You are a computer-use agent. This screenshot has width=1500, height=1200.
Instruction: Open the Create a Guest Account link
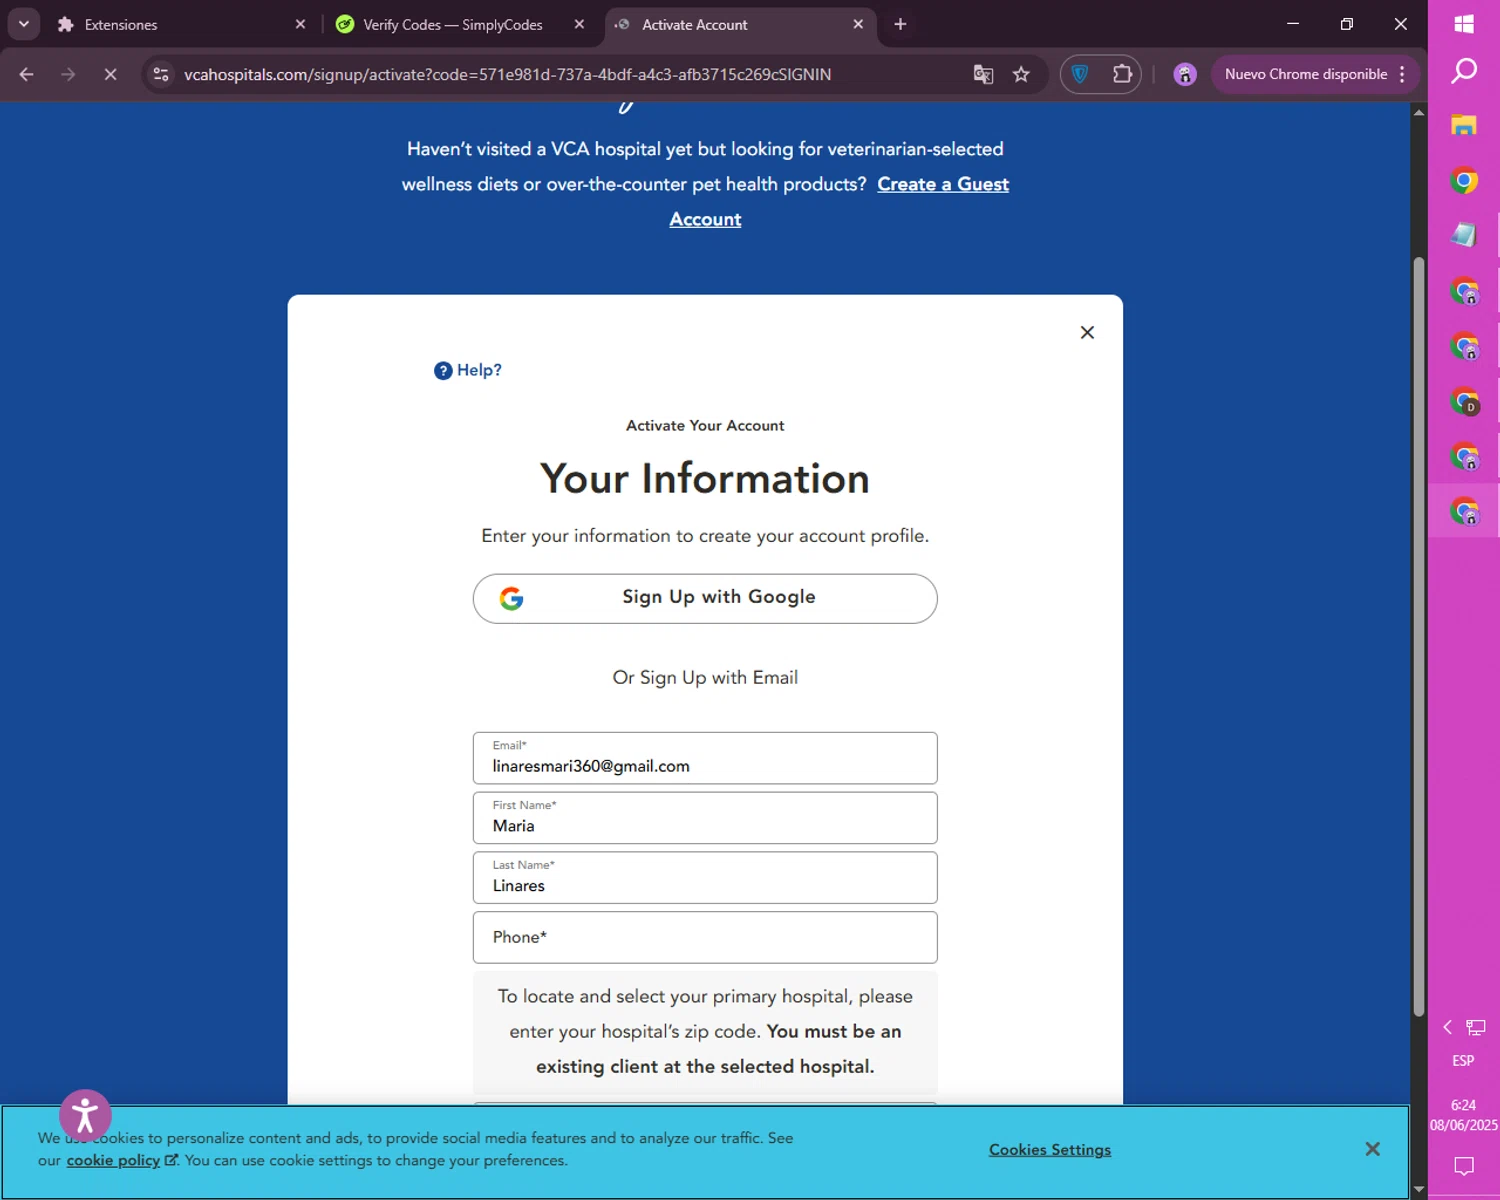pyautogui.click(x=942, y=185)
